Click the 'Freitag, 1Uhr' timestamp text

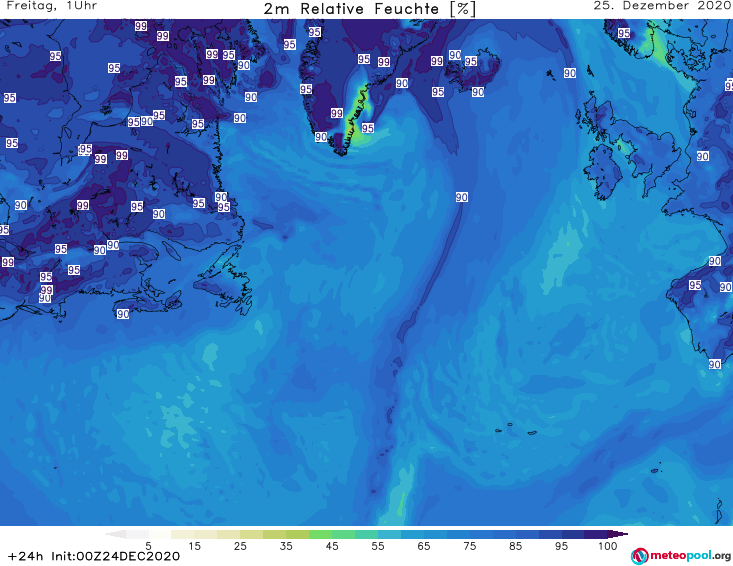[x=52, y=6]
